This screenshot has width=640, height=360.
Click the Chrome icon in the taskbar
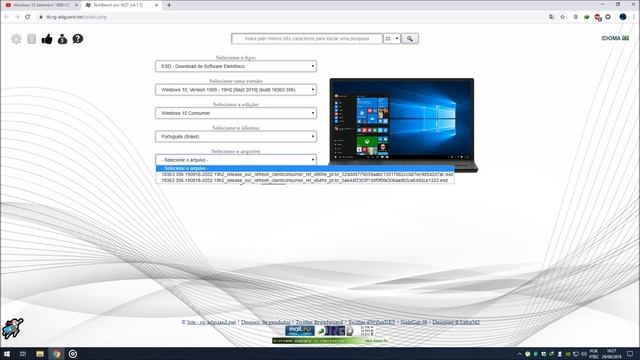pyautogui.click(x=56, y=354)
